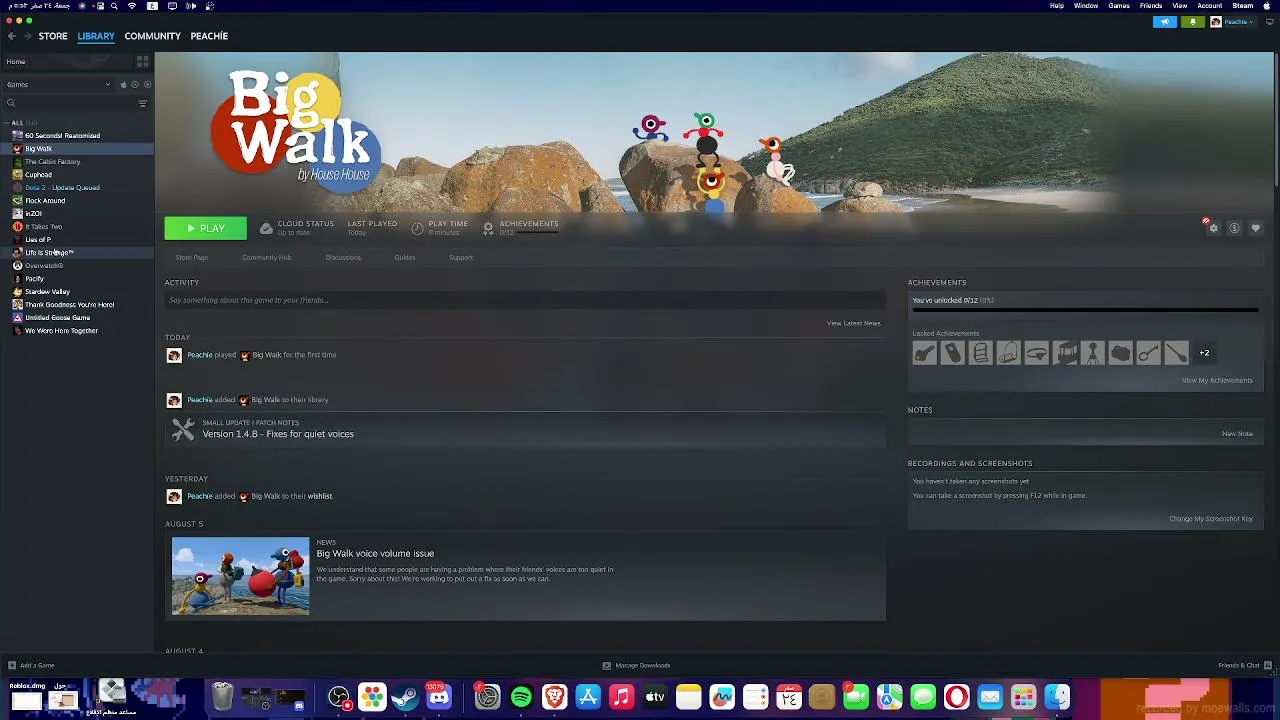Open the Version 1.4.8 patch notes title
The image size is (1280, 720).
coord(278,434)
